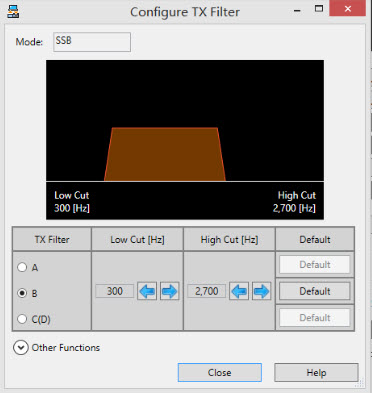372x393 pixels.
Task: Click the Close button
Action: [220, 372]
